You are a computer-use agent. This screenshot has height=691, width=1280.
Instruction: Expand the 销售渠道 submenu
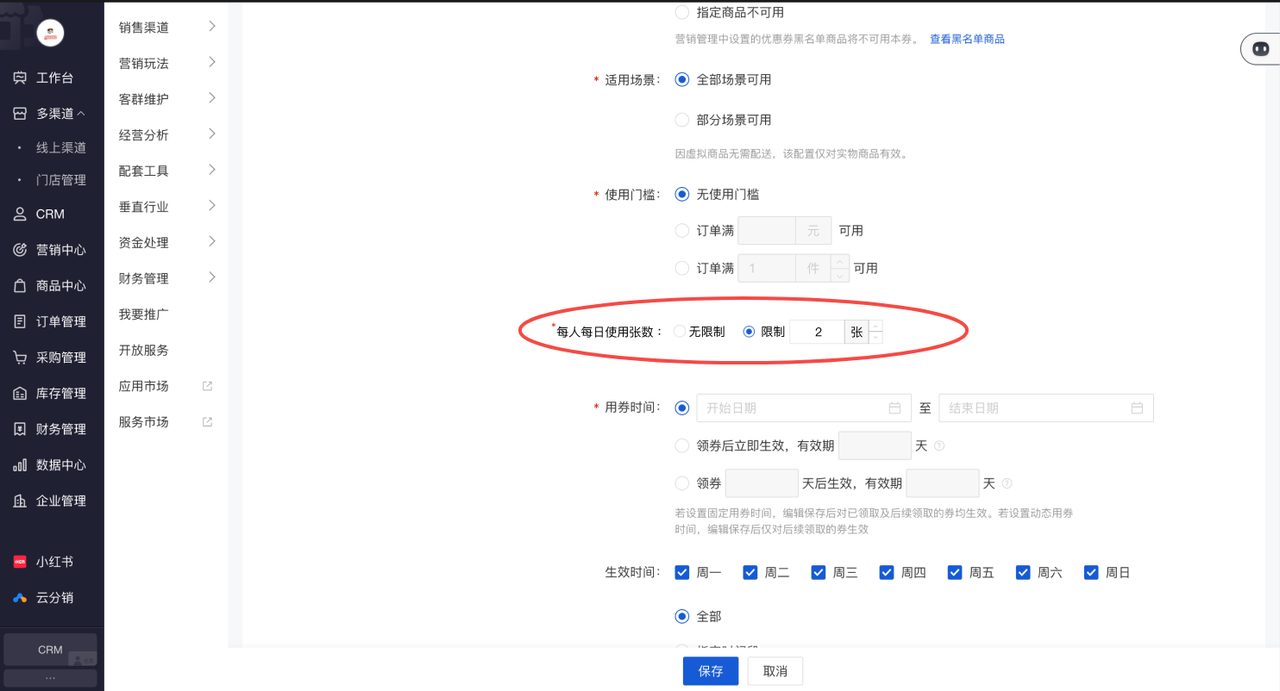(x=212, y=27)
